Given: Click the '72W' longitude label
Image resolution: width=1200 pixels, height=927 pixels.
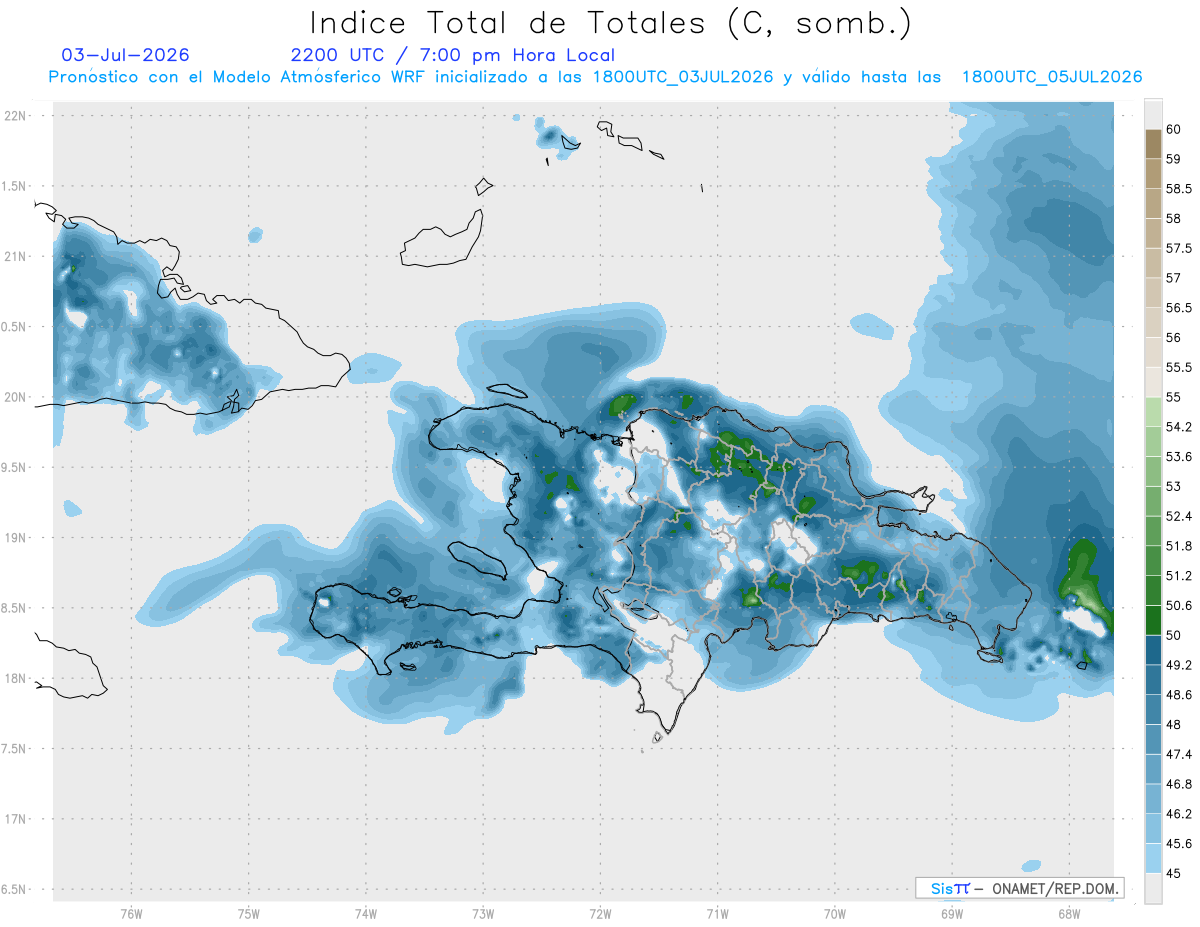Looking at the screenshot, I should 600,913.
